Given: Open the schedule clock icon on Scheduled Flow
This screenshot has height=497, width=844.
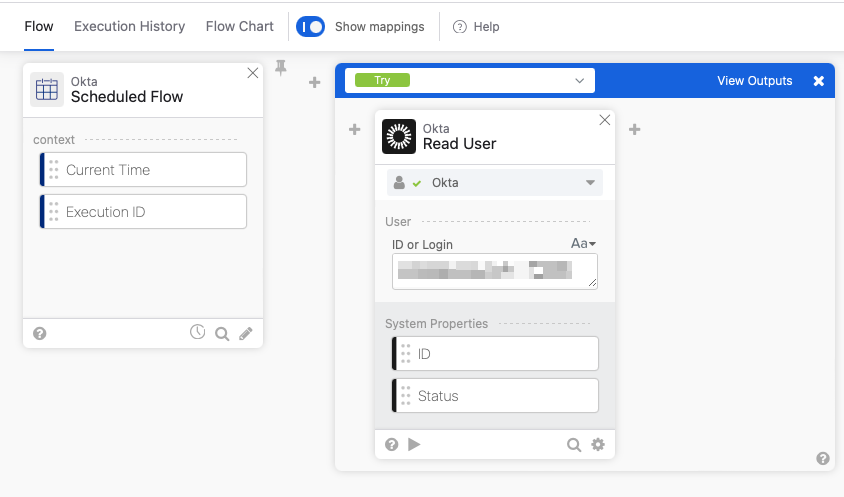Looking at the screenshot, I should coord(198,332).
